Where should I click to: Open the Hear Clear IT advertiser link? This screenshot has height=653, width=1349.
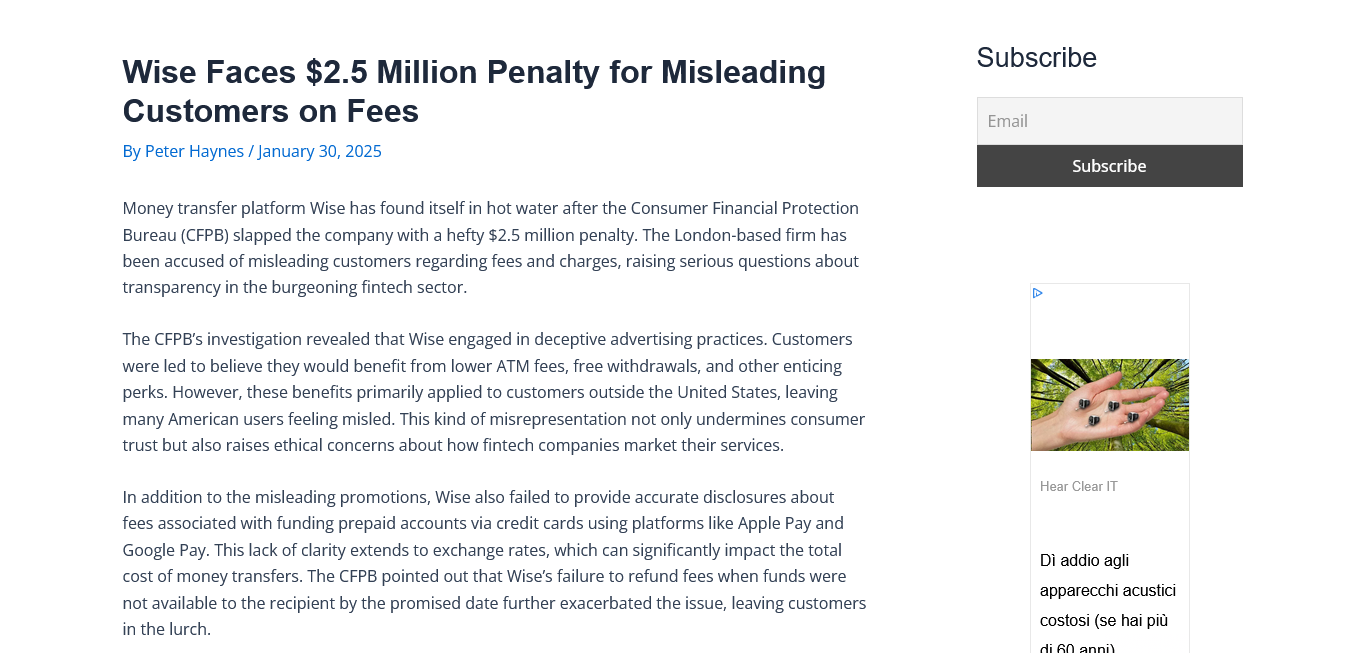tap(1078, 487)
